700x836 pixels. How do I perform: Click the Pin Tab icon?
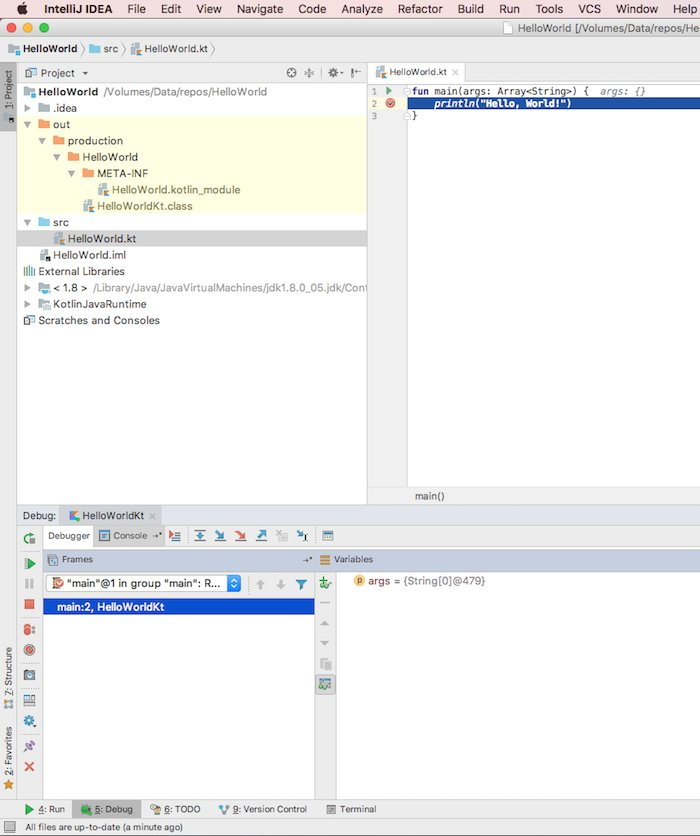(29, 746)
